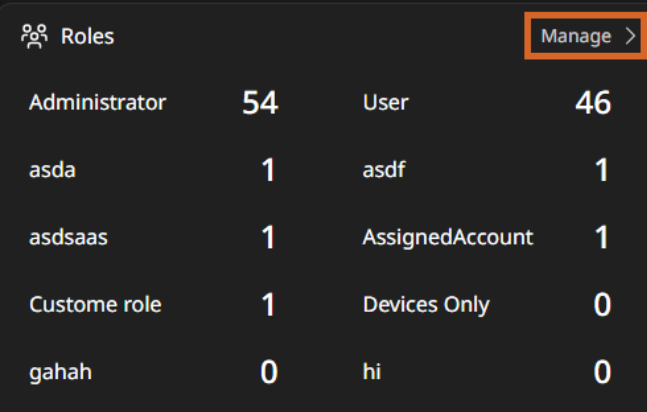Select the Devices Only role
Screen dimensions: 648x412
pyautogui.click(x=426, y=305)
